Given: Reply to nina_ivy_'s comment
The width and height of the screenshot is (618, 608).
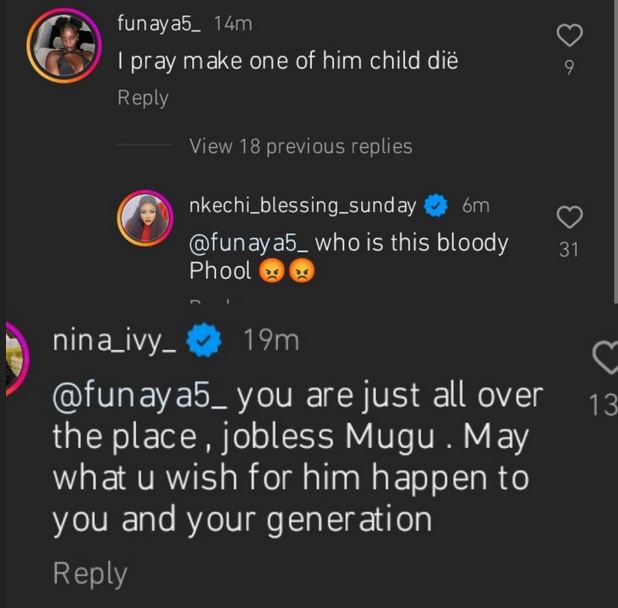Looking at the screenshot, I should pos(90,573).
